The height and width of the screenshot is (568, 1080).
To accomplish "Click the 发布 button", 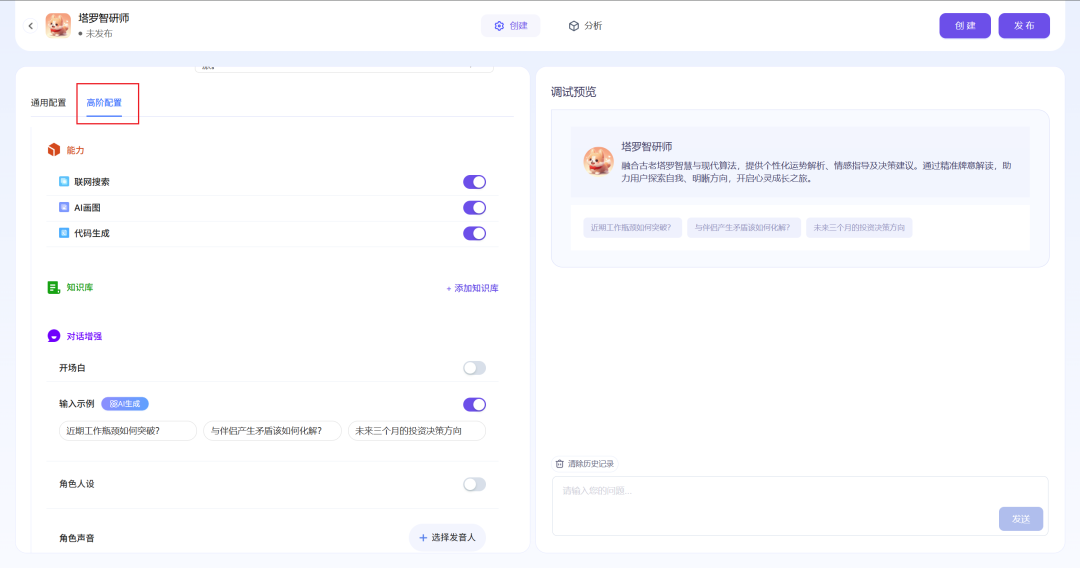I will click(x=1024, y=25).
